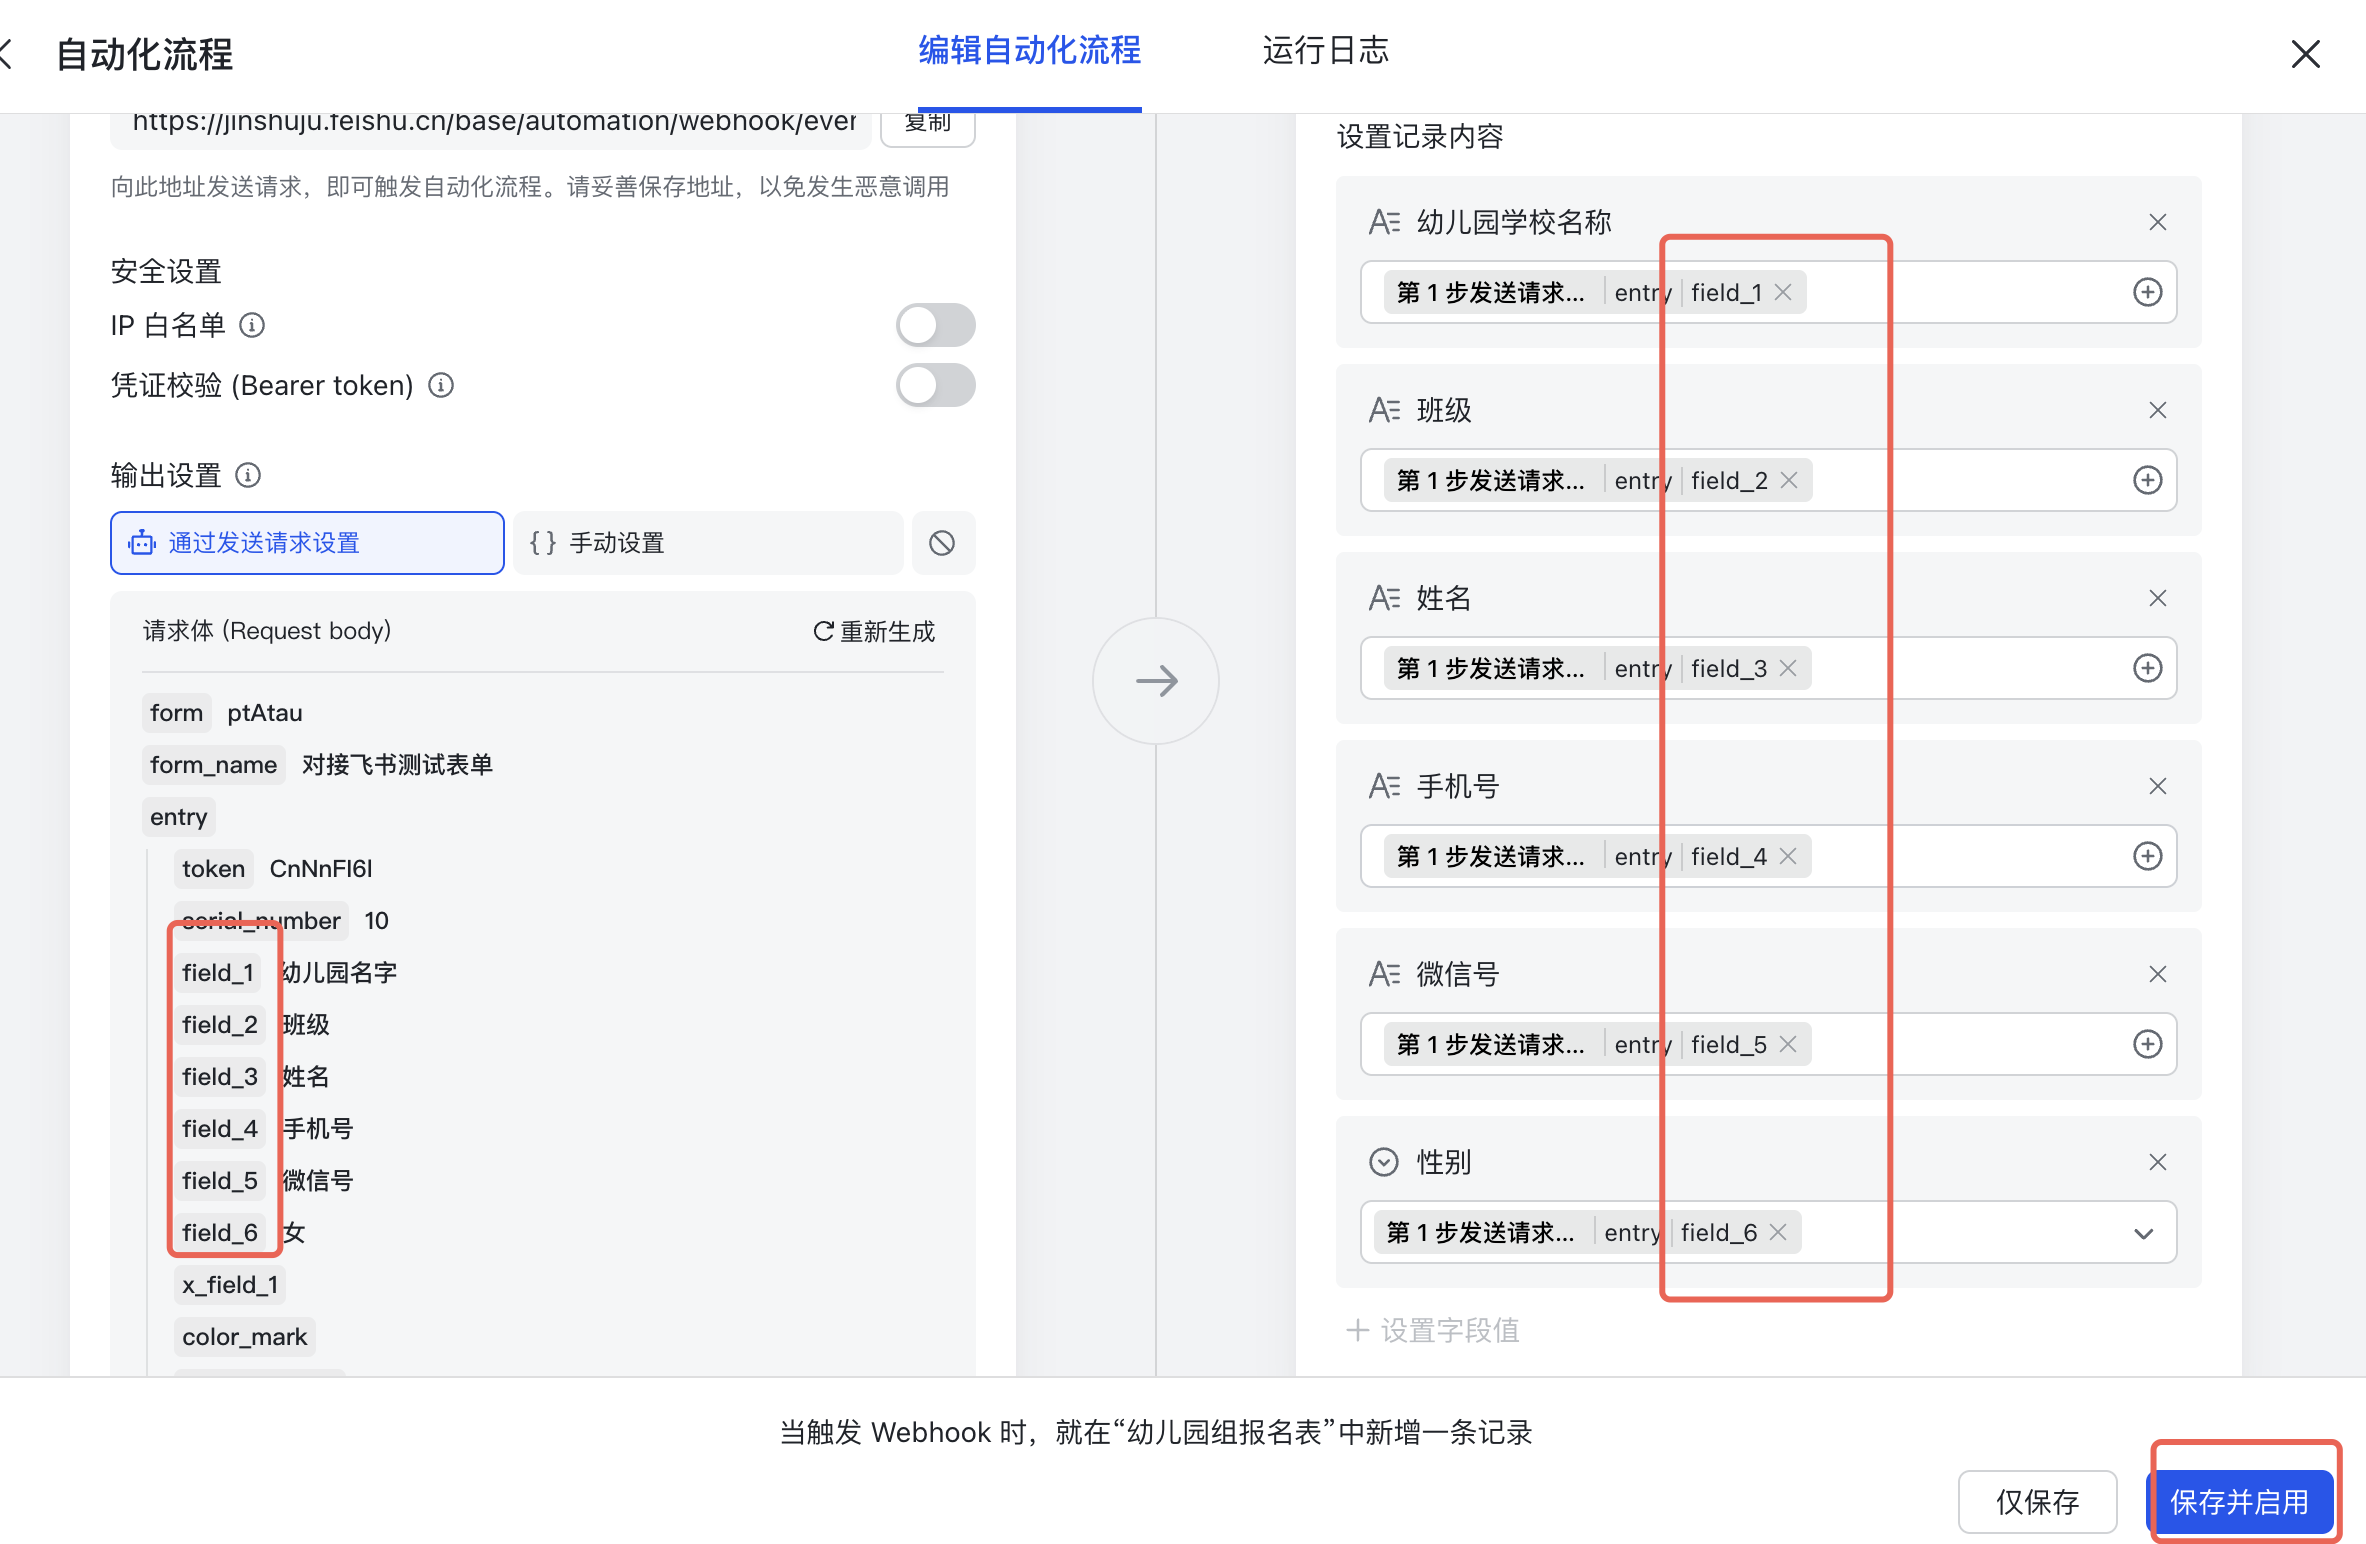Click the 保存并启用 button
The width and height of the screenshot is (2366, 1544).
click(2240, 1501)
